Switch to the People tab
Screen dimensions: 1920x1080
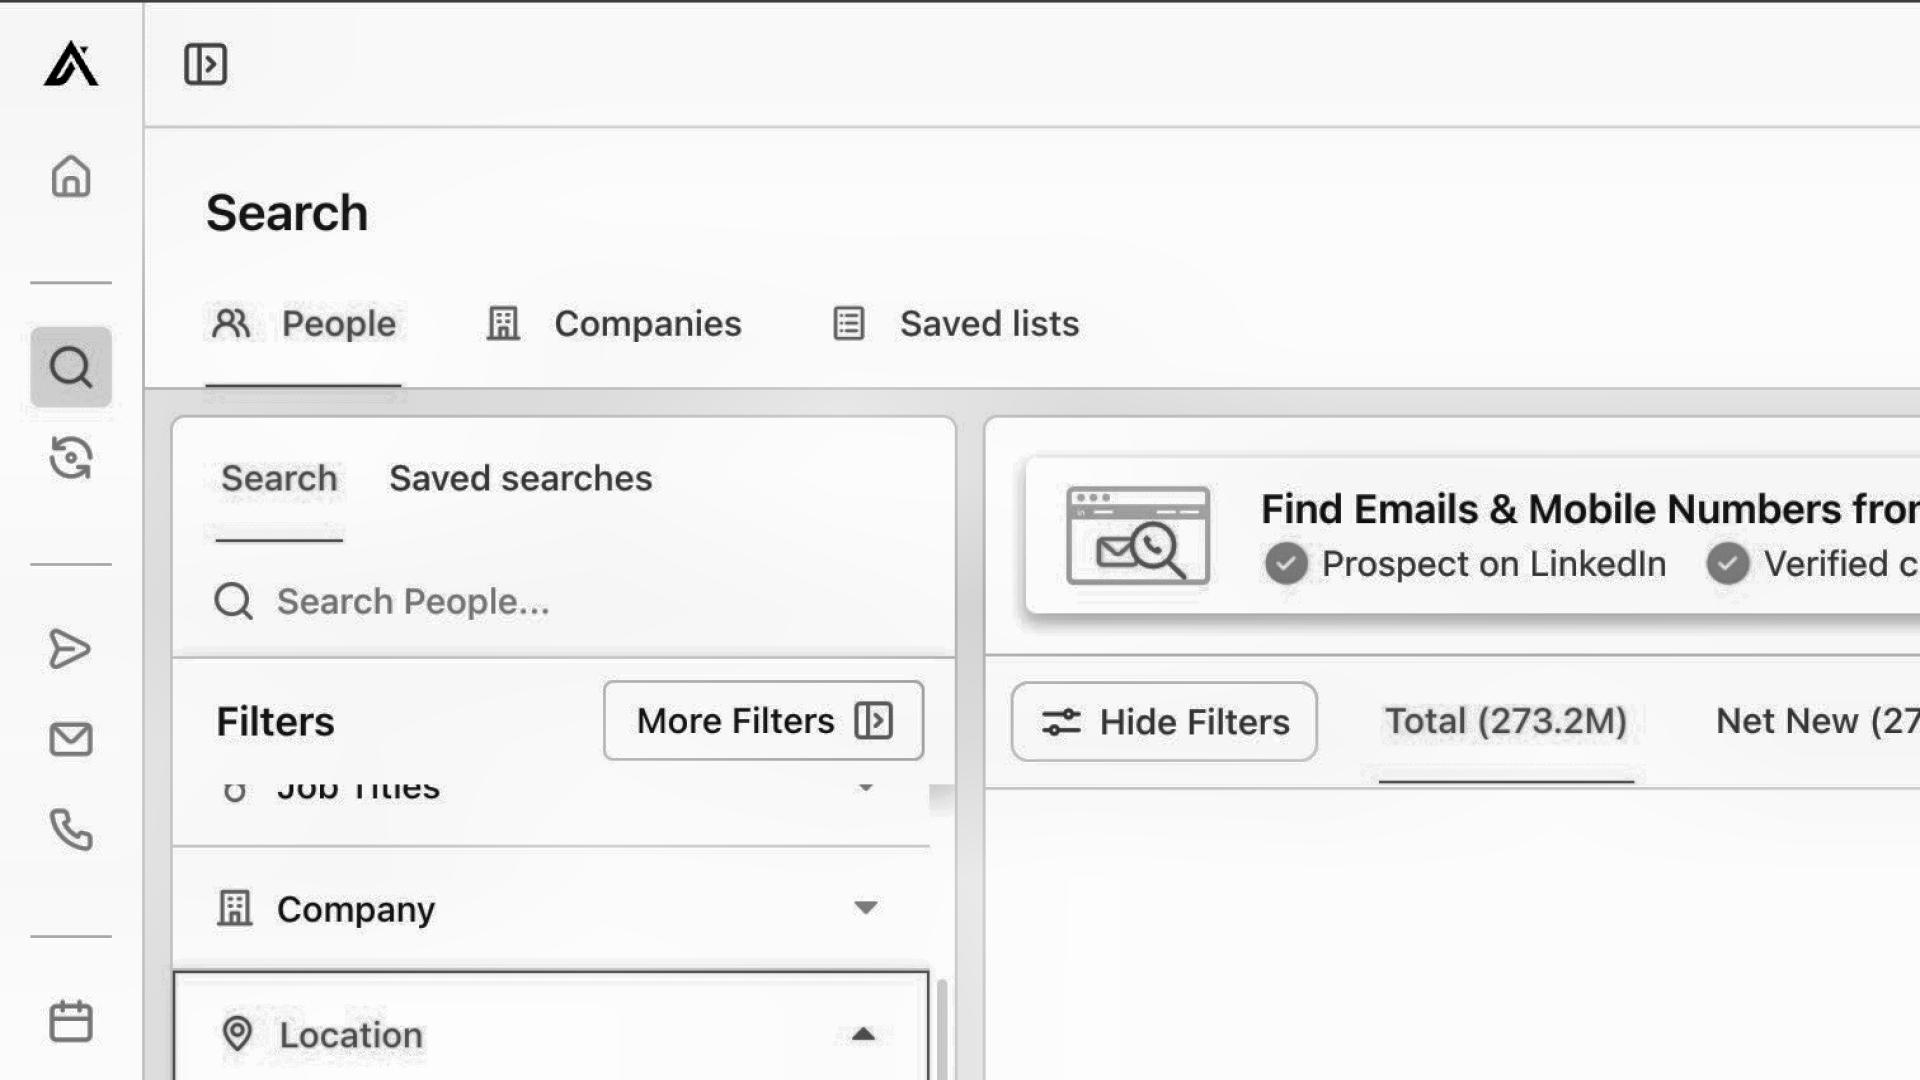[x=303, y=324]
